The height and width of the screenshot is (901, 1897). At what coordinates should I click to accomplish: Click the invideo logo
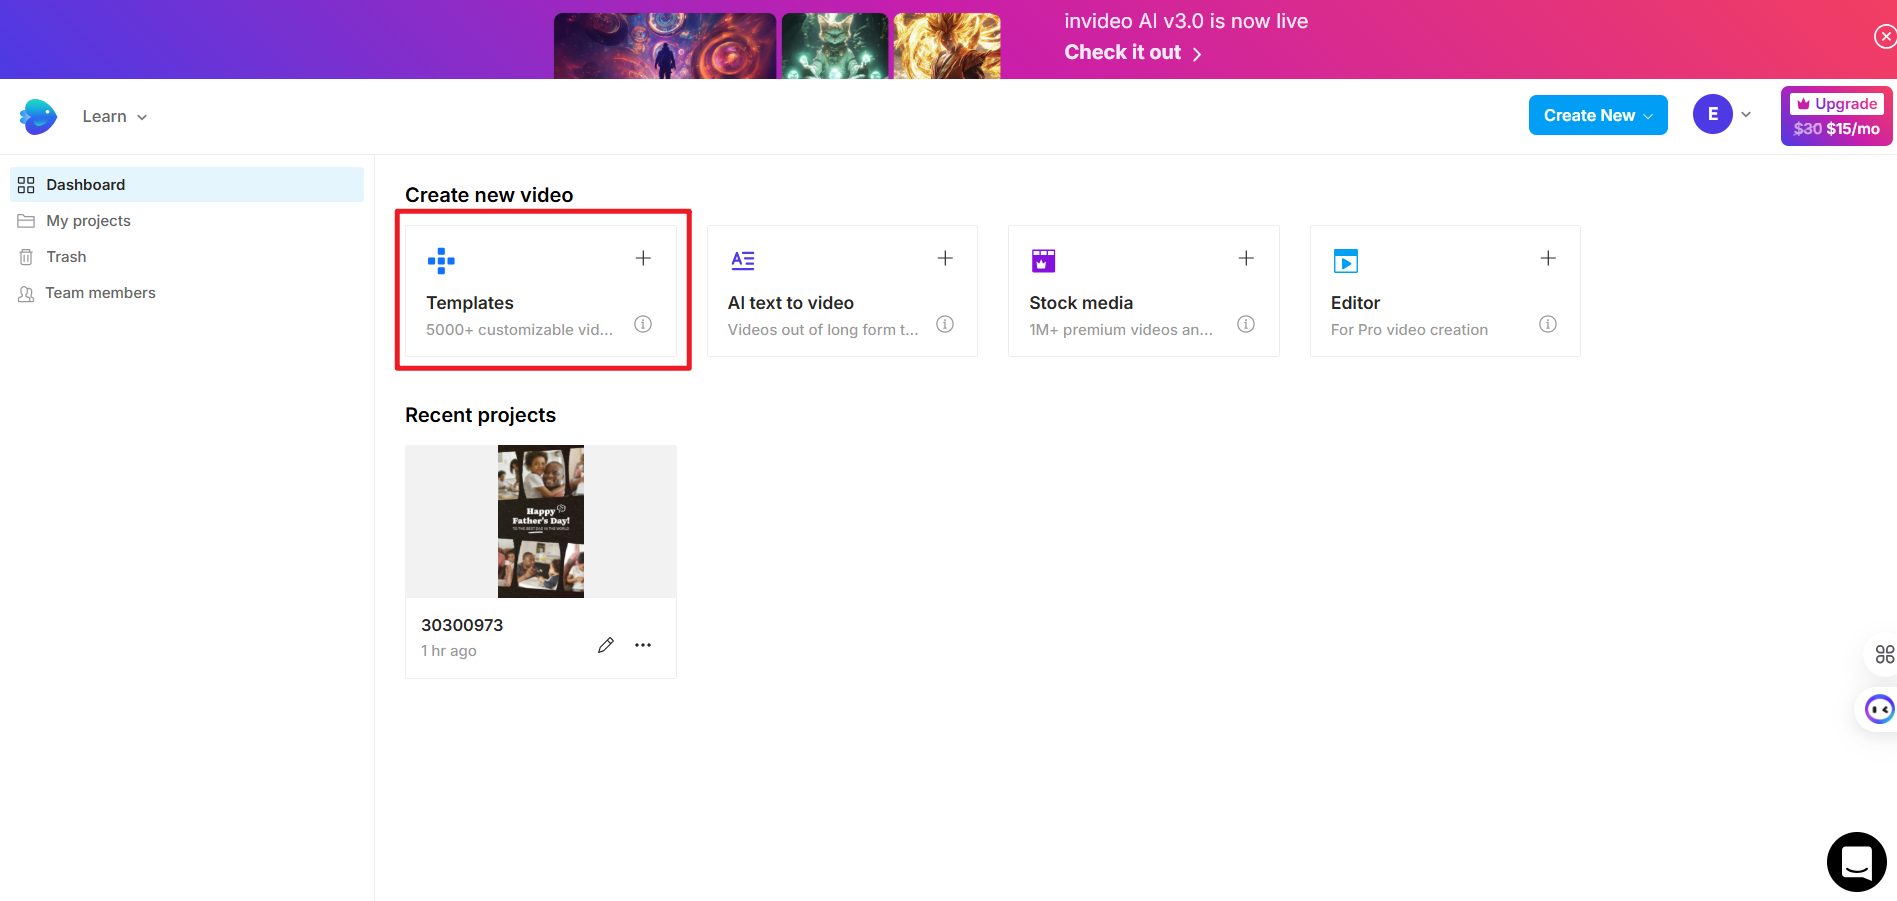point(37,116)
